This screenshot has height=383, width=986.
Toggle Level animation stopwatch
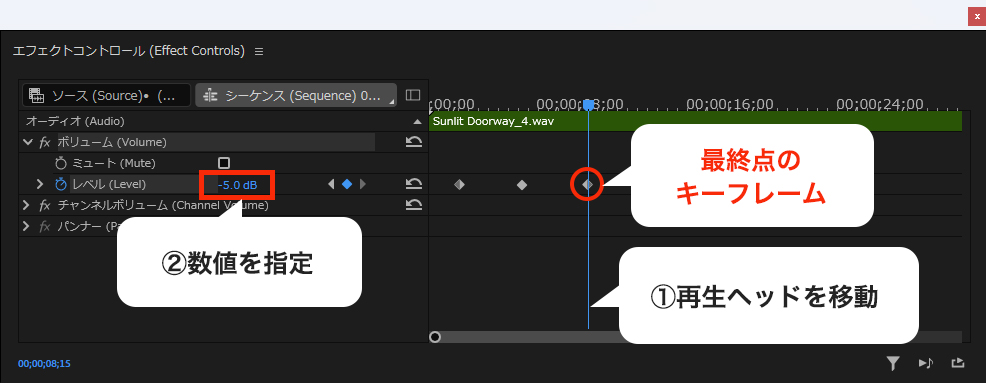(61, 184)
